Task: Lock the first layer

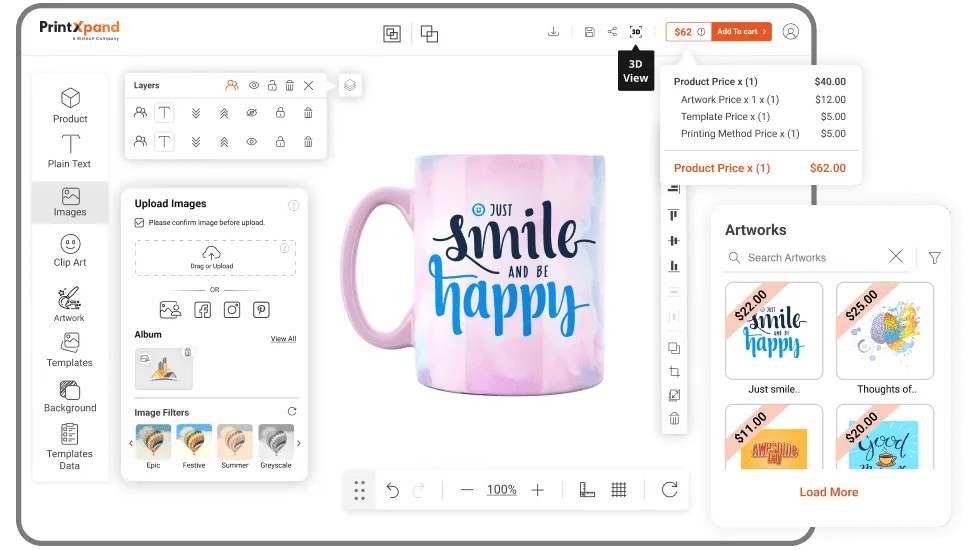Action: pos(280,112)
